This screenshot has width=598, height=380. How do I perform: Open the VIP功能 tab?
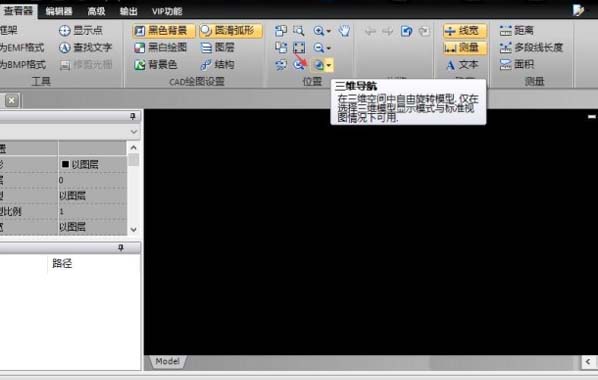[x=167, y=11]
